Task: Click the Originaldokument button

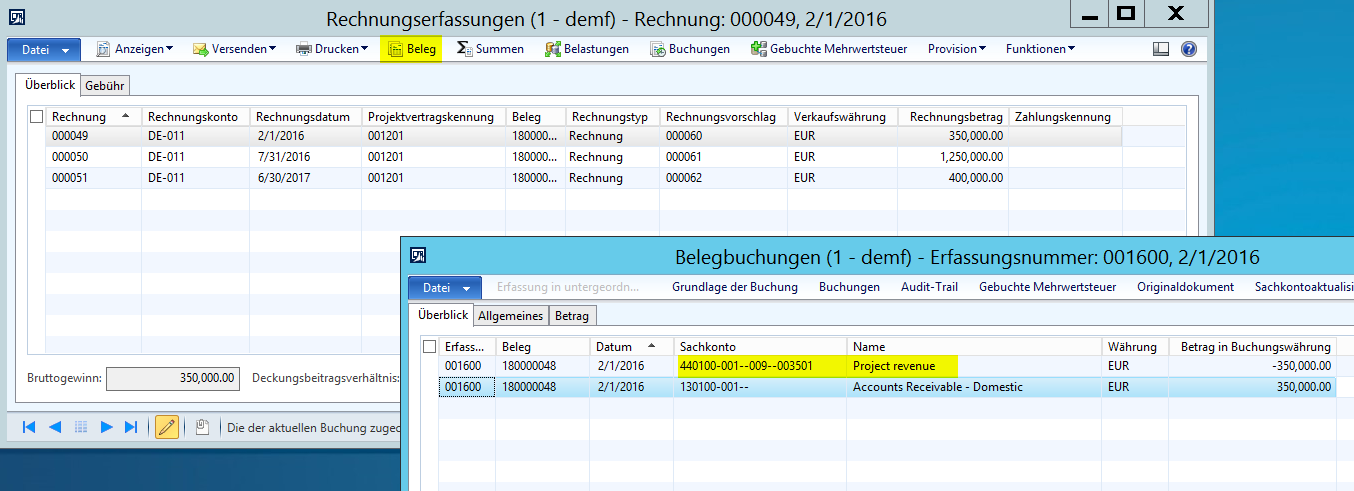Action: point(1185,287)
